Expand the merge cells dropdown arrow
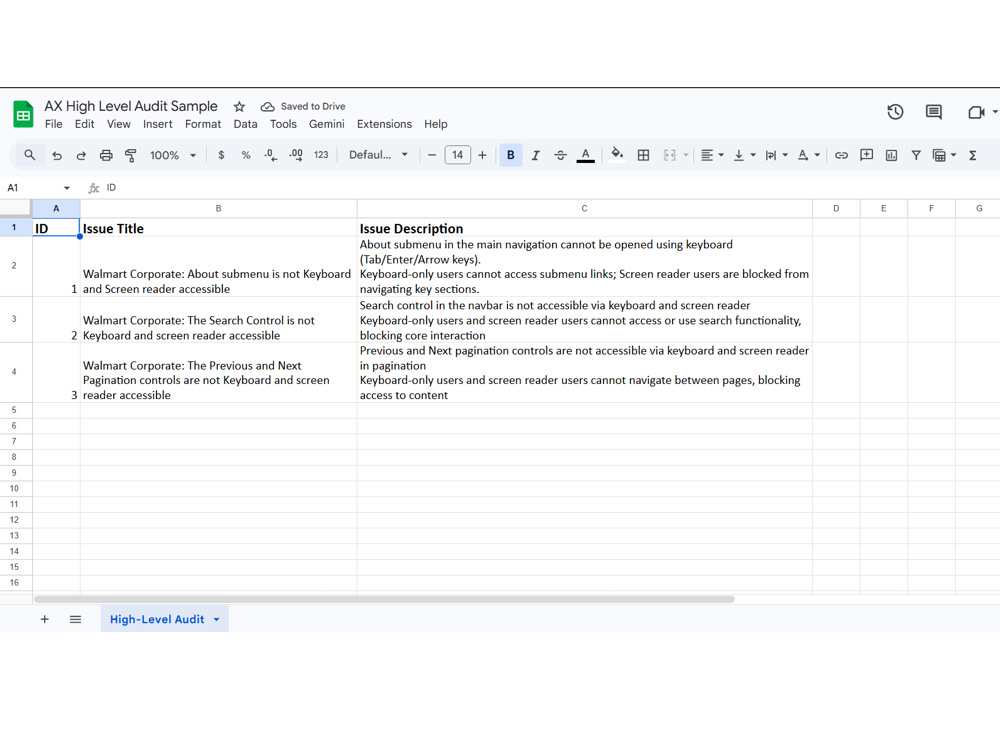This screenshot has width=1000, height=750. 686,155
